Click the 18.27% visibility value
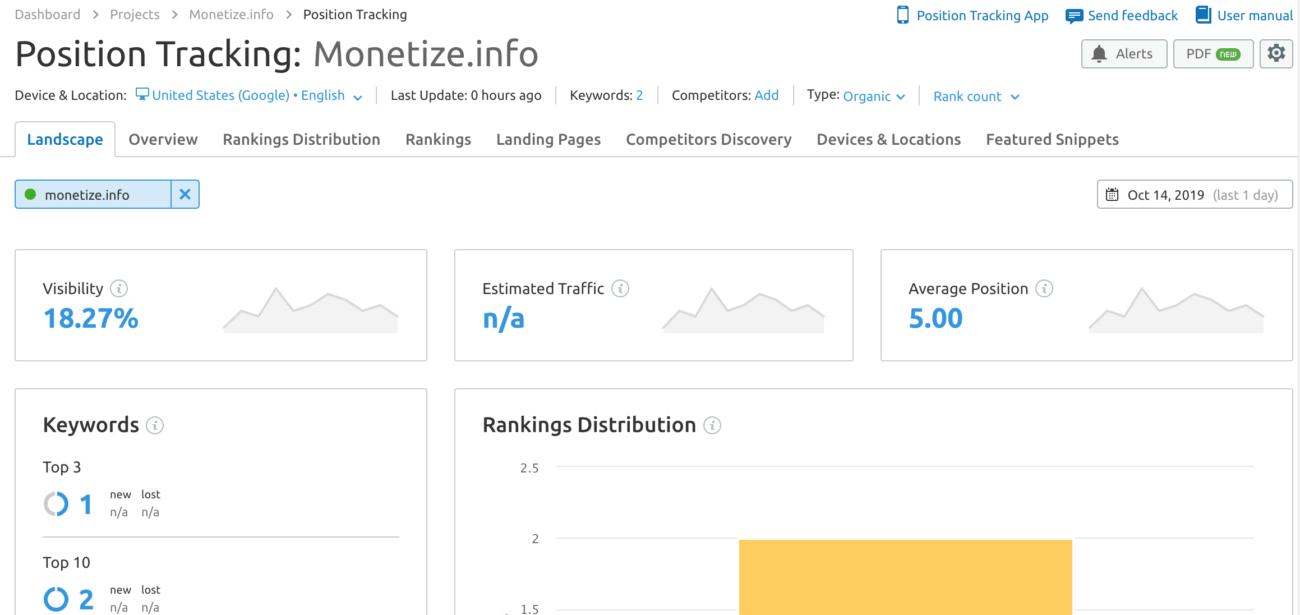The width and height of the screenshot is (1300, 615). (90, 319)
